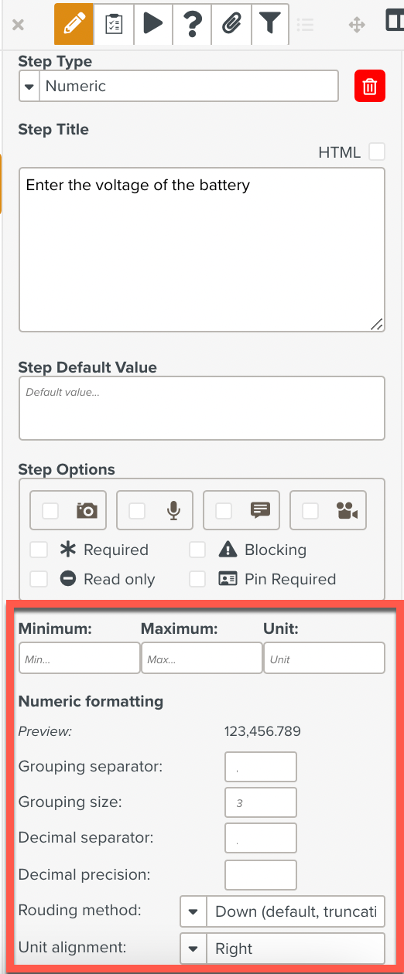Click the red trash delete button

(370, 86)
